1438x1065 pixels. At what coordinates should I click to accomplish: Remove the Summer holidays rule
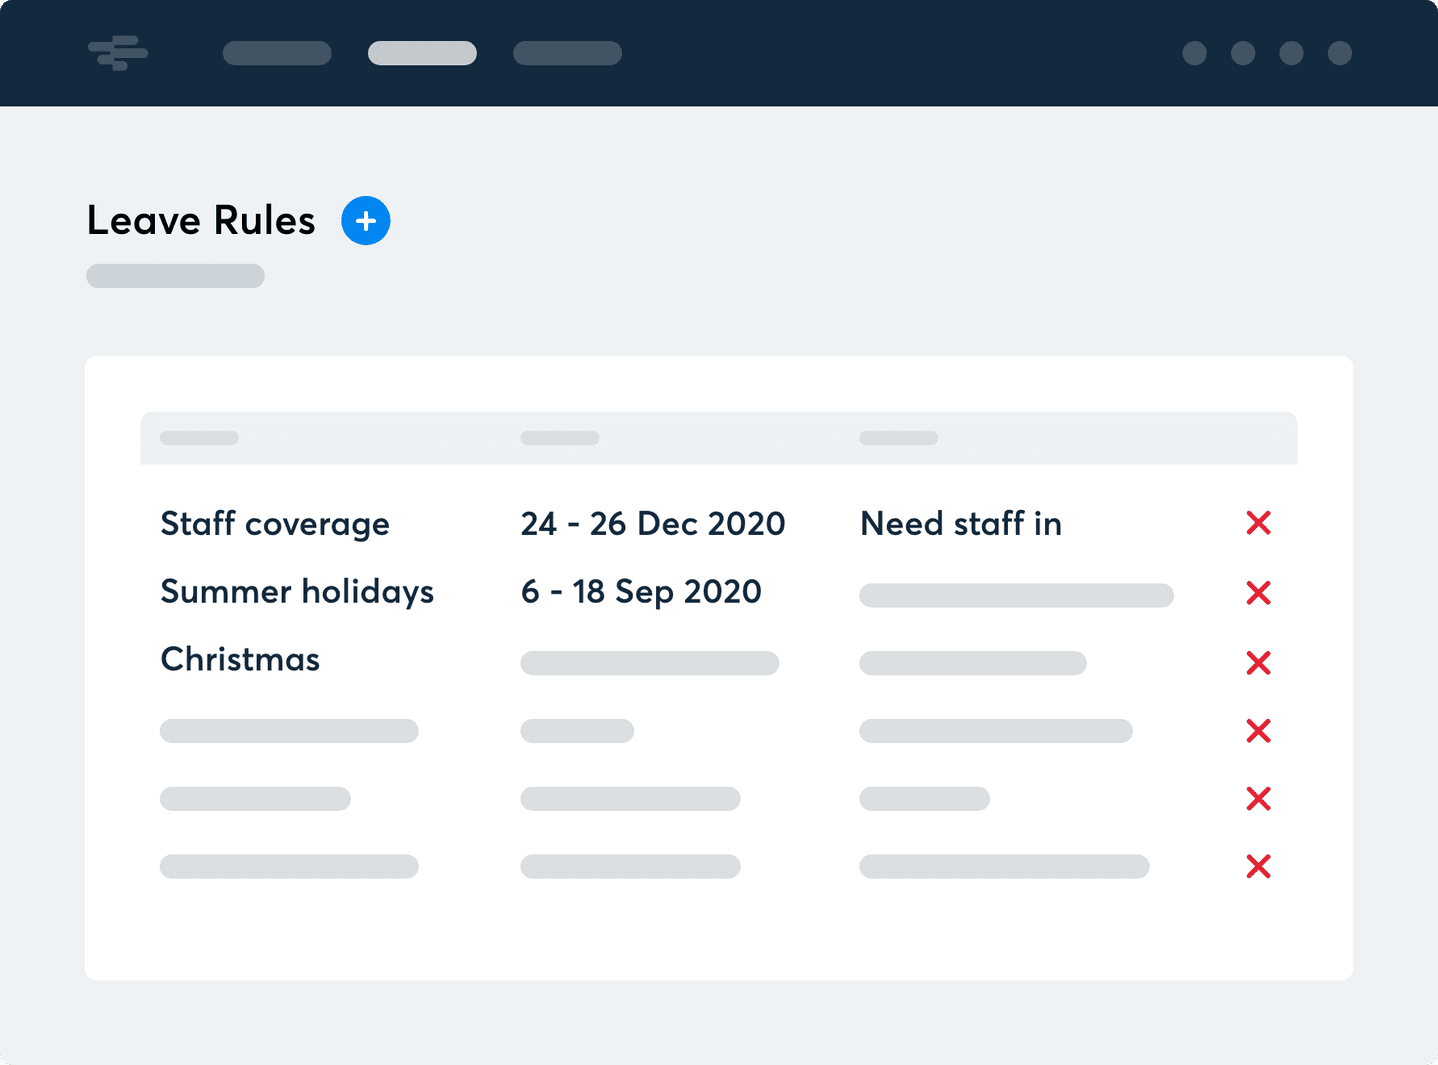coord(1258,593)
